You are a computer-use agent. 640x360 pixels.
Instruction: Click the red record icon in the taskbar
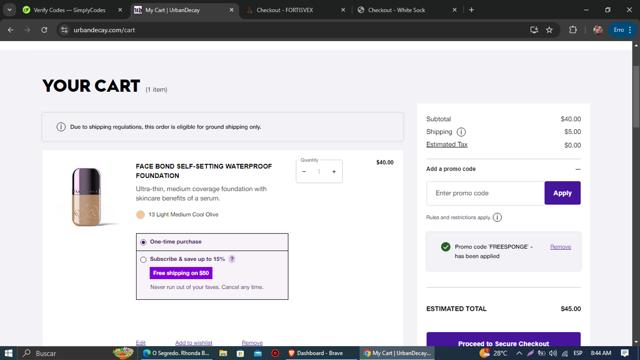pos(275,353)
